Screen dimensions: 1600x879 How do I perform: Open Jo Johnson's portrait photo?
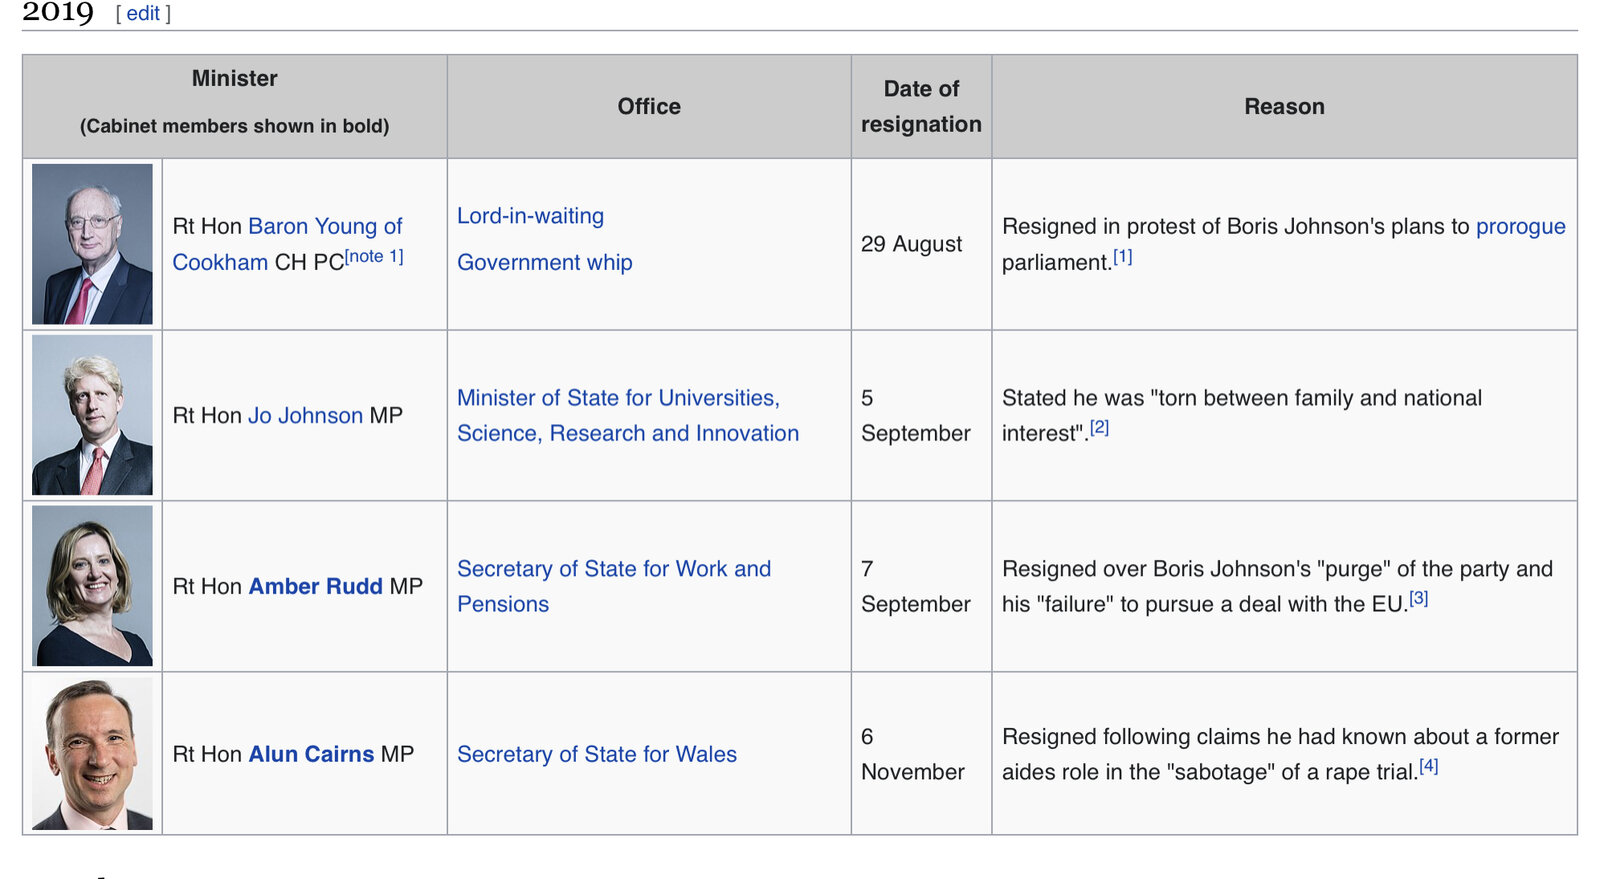(92, 415)
